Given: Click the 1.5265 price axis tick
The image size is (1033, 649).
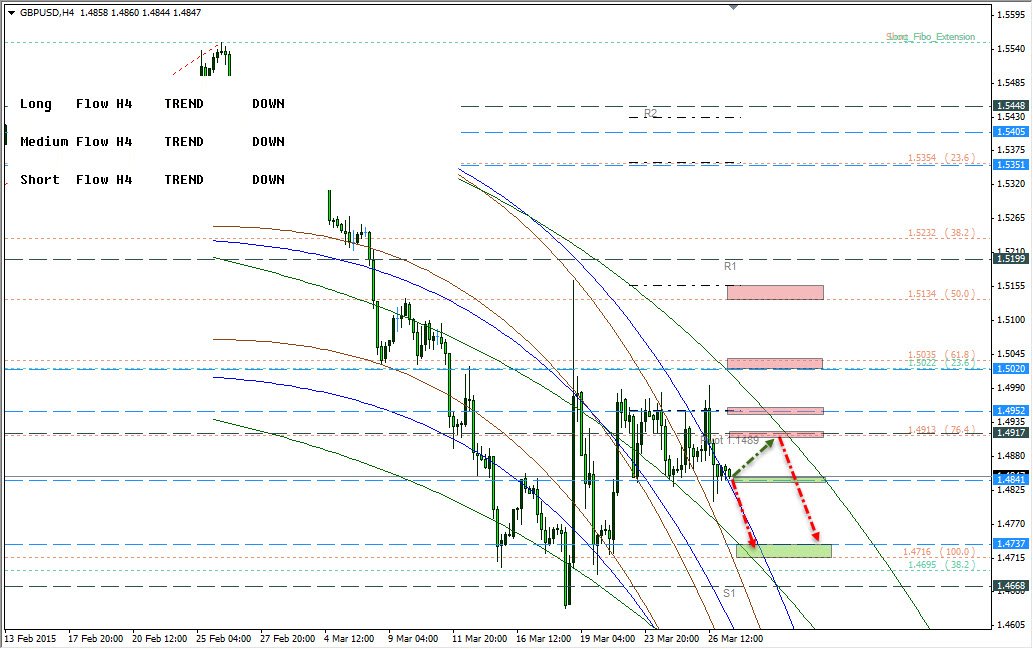Looking at the screenshot, I should tap(1011, 218).
